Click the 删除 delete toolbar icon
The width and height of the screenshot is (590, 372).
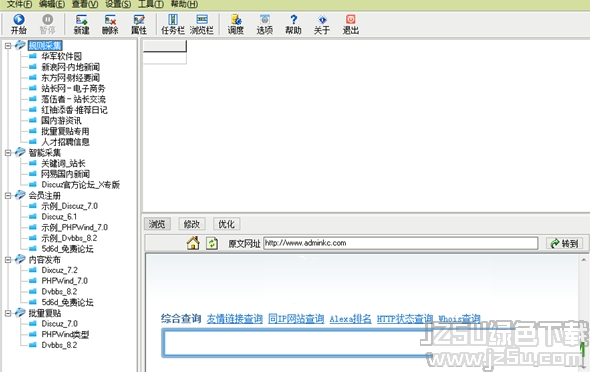(x=110, y=20)
